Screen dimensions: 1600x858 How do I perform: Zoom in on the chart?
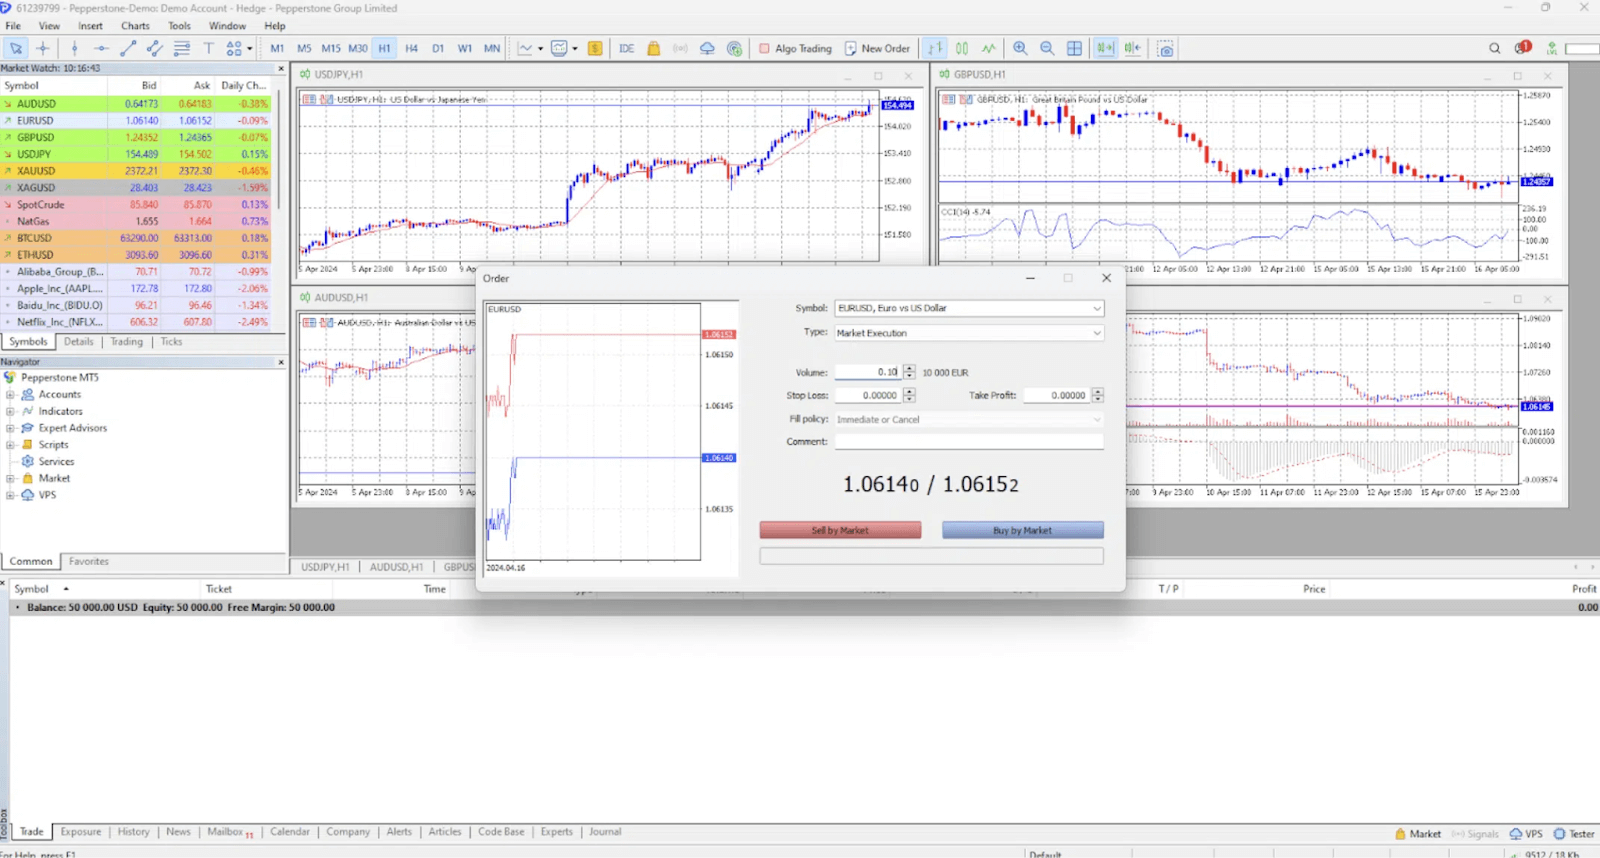1020,48
